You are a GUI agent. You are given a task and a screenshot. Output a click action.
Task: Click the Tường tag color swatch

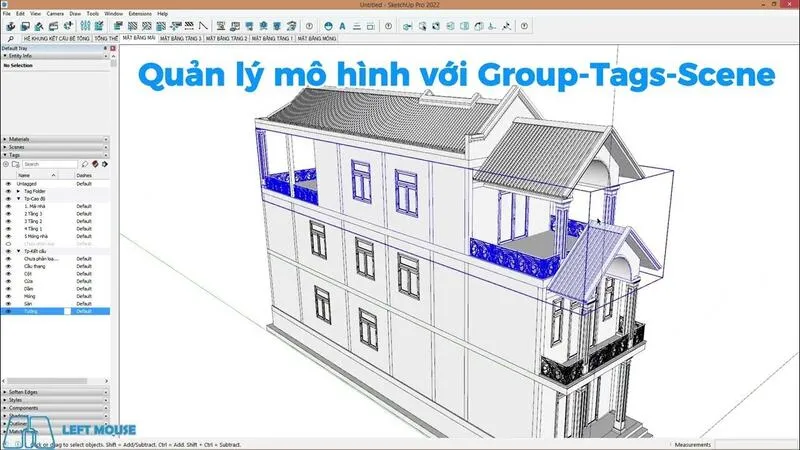[67, 311]
